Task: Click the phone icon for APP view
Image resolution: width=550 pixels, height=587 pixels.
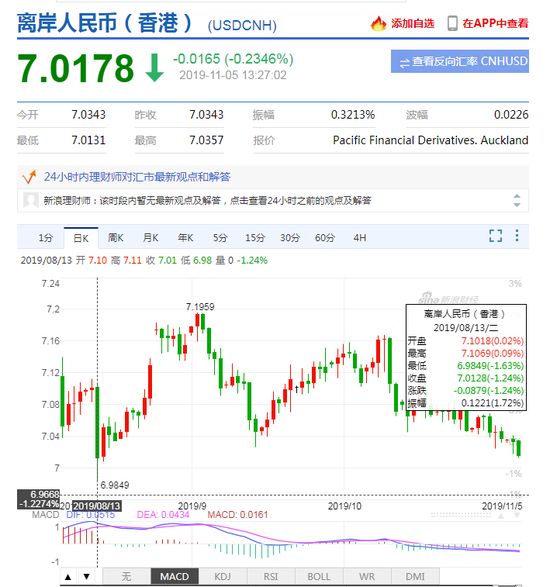Action: (x=452, y=24)
